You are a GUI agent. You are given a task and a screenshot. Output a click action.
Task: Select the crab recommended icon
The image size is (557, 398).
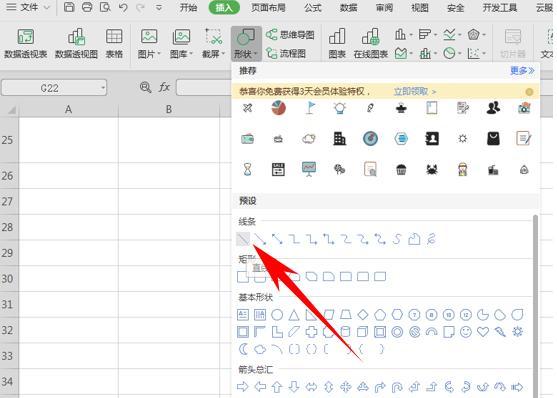pos(432,170)
